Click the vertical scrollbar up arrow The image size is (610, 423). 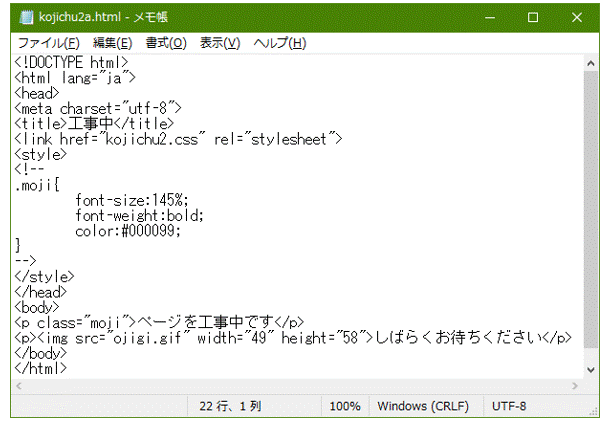coord(591,63)
